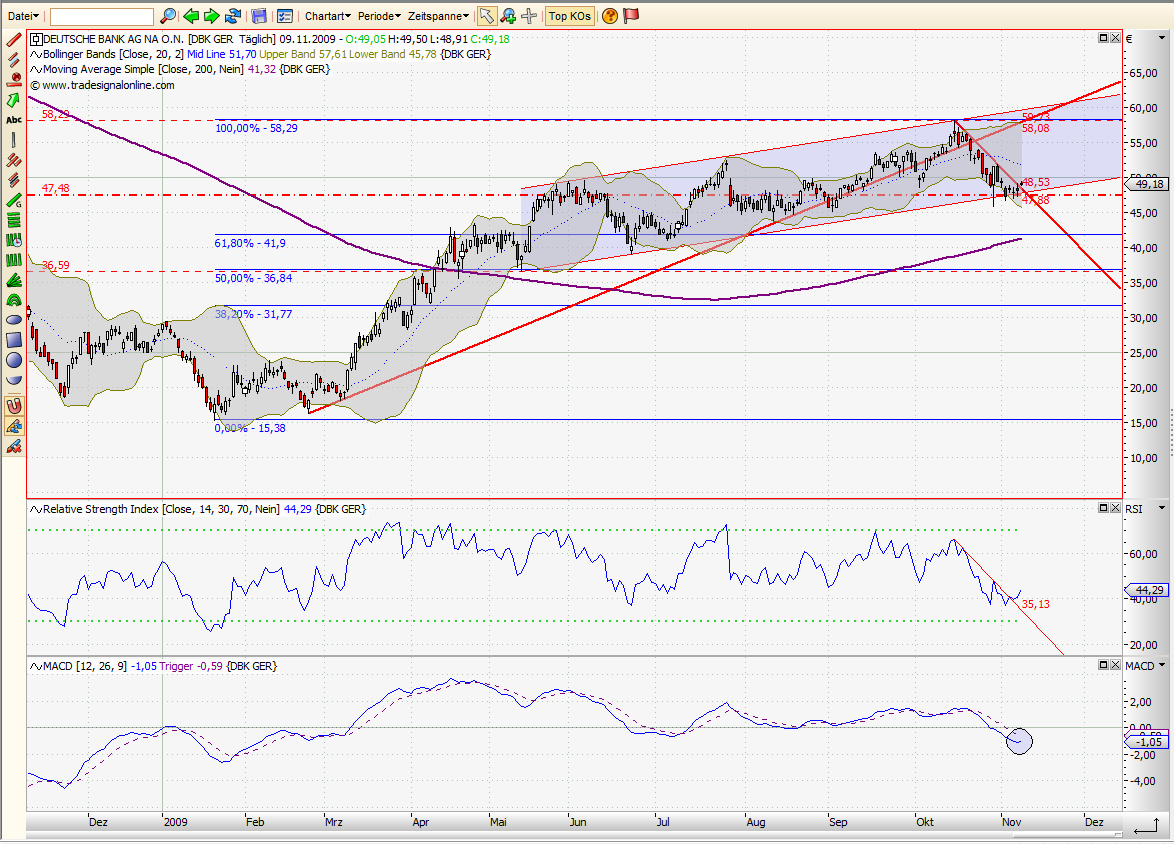Select the ellipse drawing tool
This screenshot has height=844, width=1174.
14,319
